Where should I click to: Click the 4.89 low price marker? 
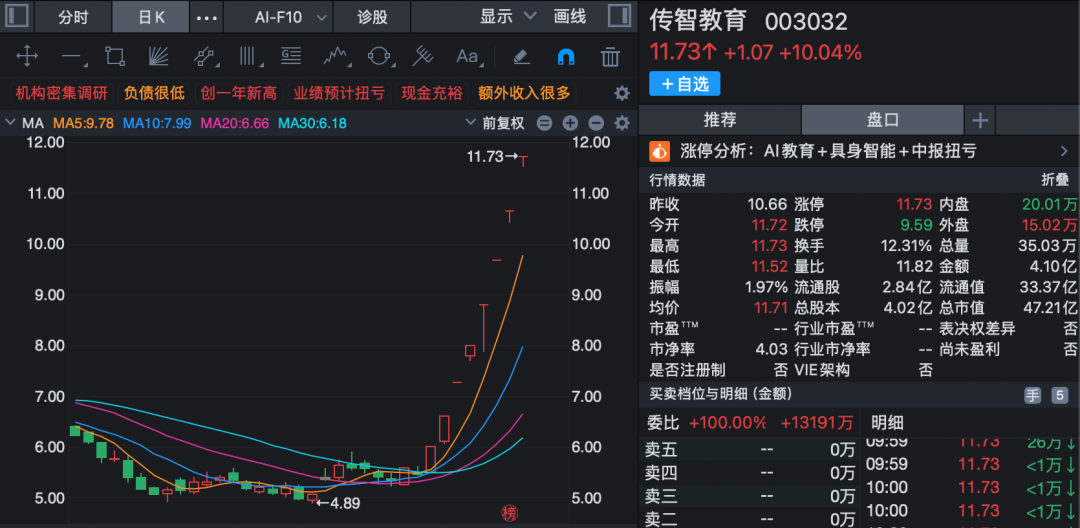(338, 503)
